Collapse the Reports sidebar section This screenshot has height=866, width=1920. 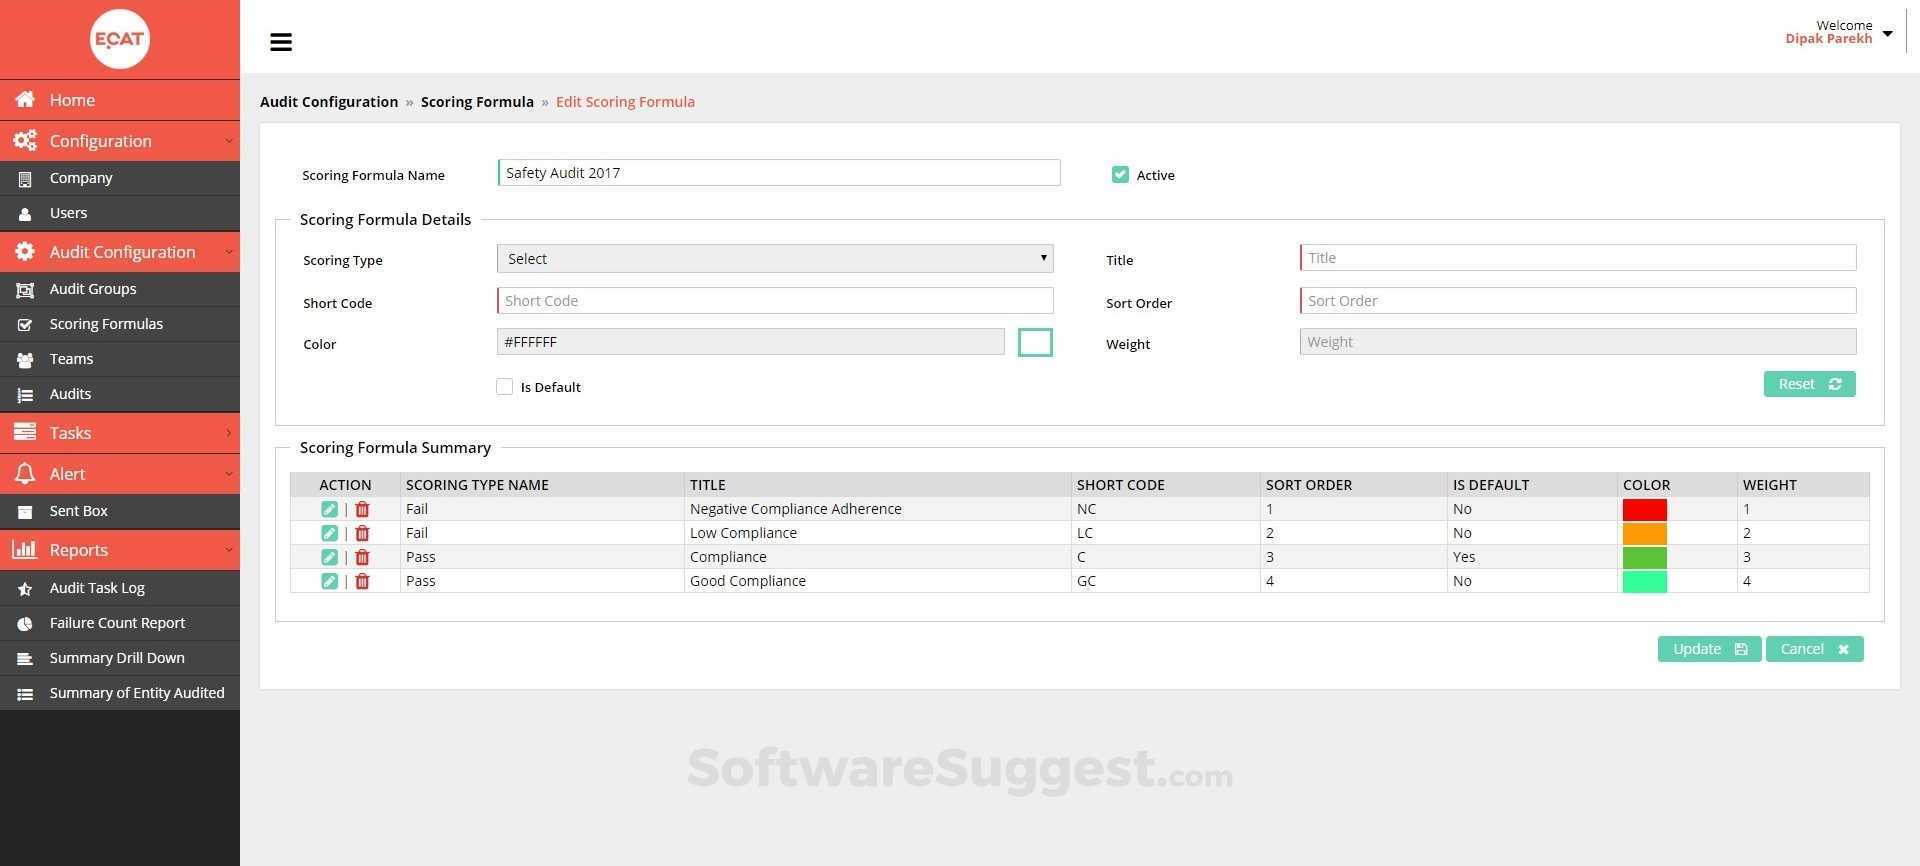pyautogui.click(x=228, y=550)
